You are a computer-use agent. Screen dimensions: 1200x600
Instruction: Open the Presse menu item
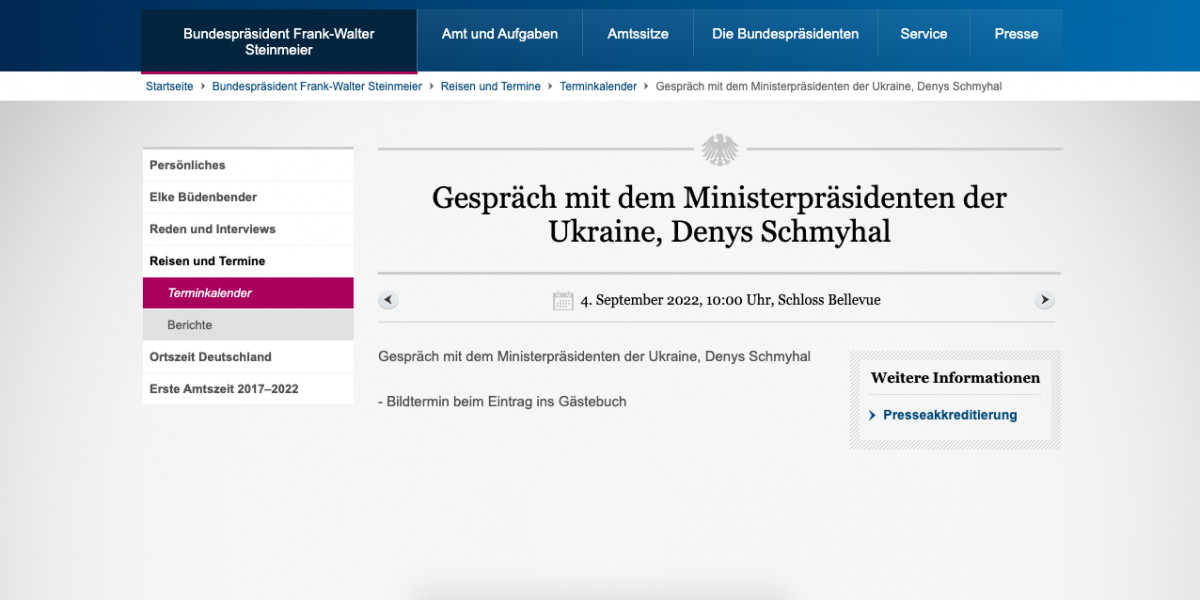[1016, 34]
